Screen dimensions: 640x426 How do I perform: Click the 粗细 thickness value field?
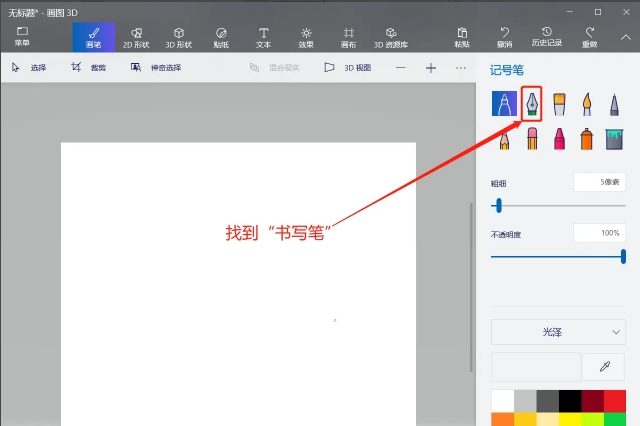[599, 182]
